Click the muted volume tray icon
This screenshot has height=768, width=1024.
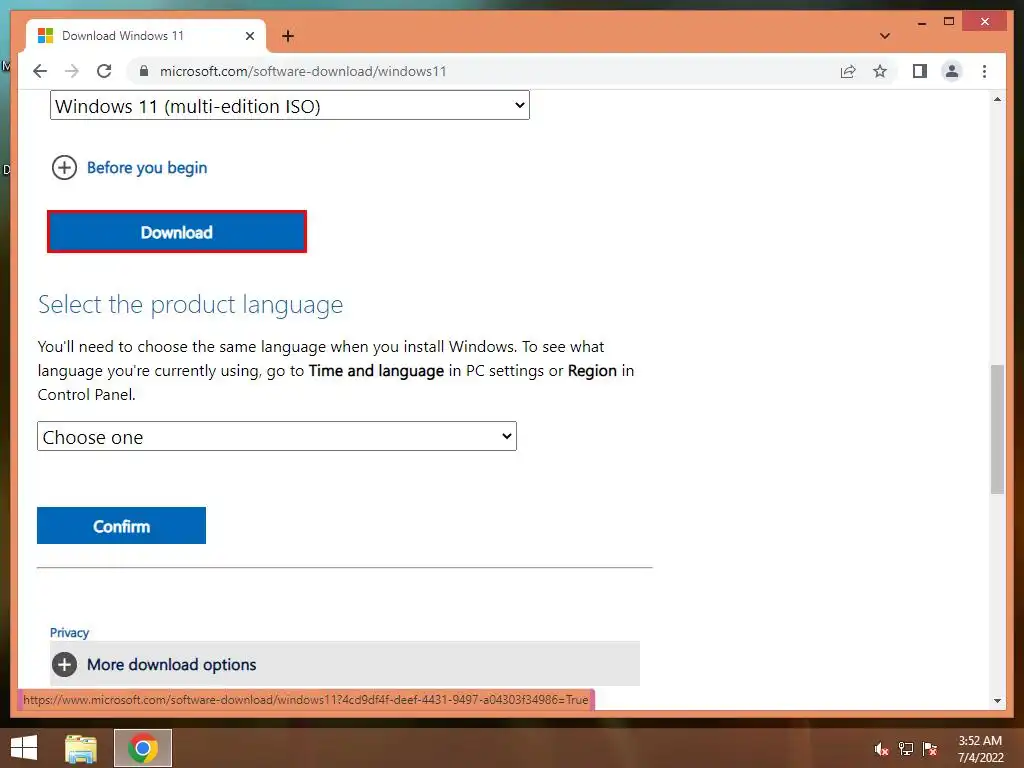882,749
